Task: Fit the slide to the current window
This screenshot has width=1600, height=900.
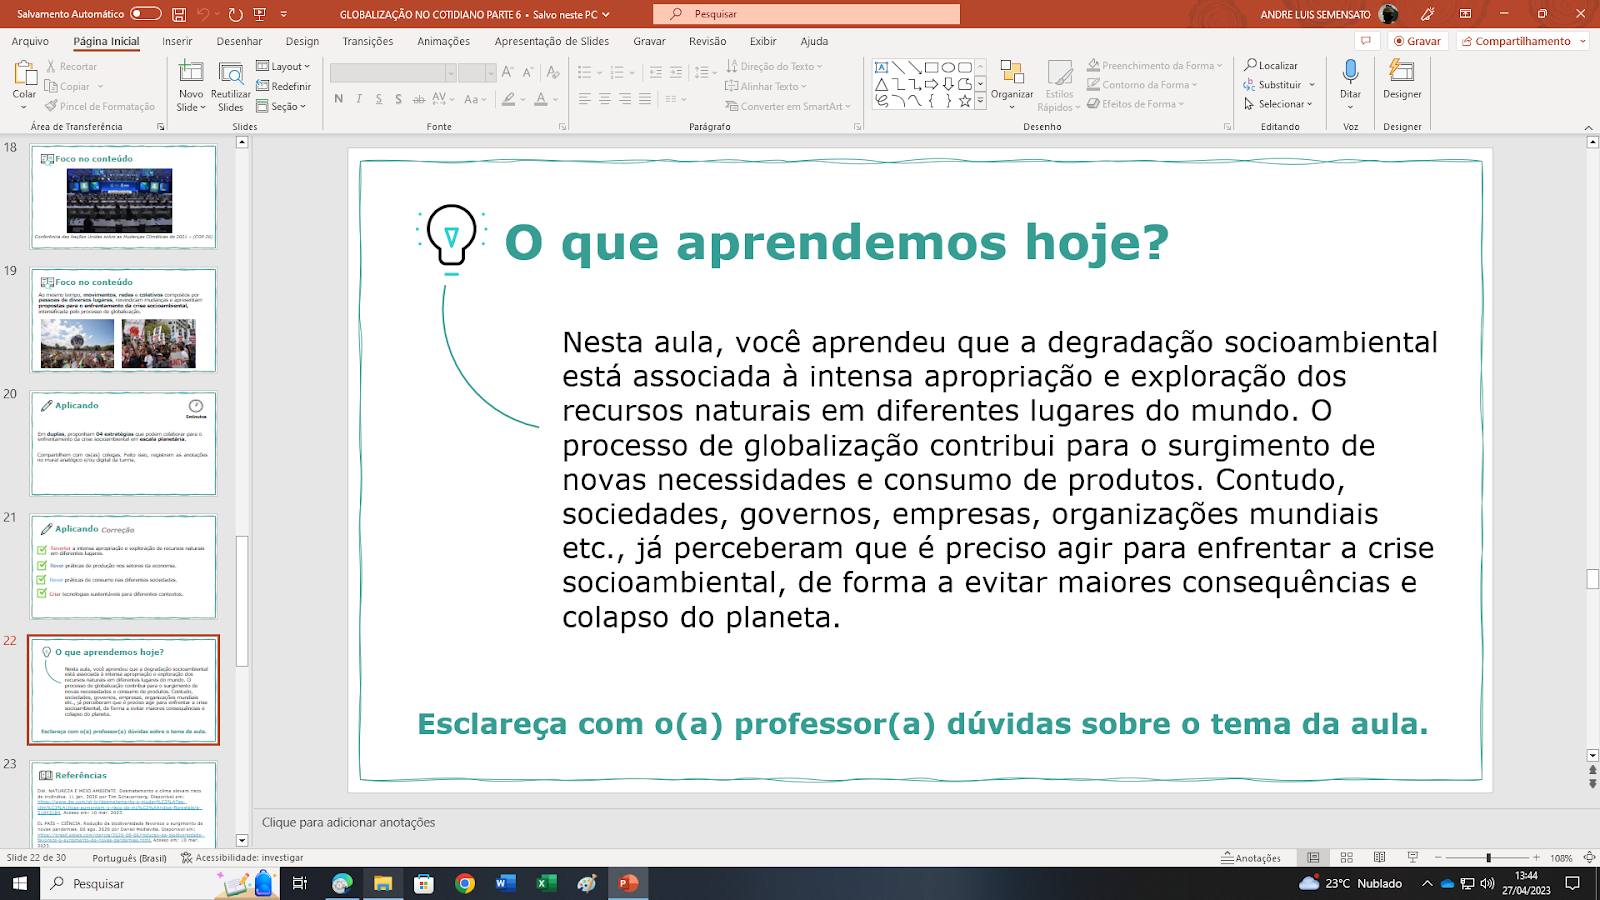Action: [x=1589, y=858]
